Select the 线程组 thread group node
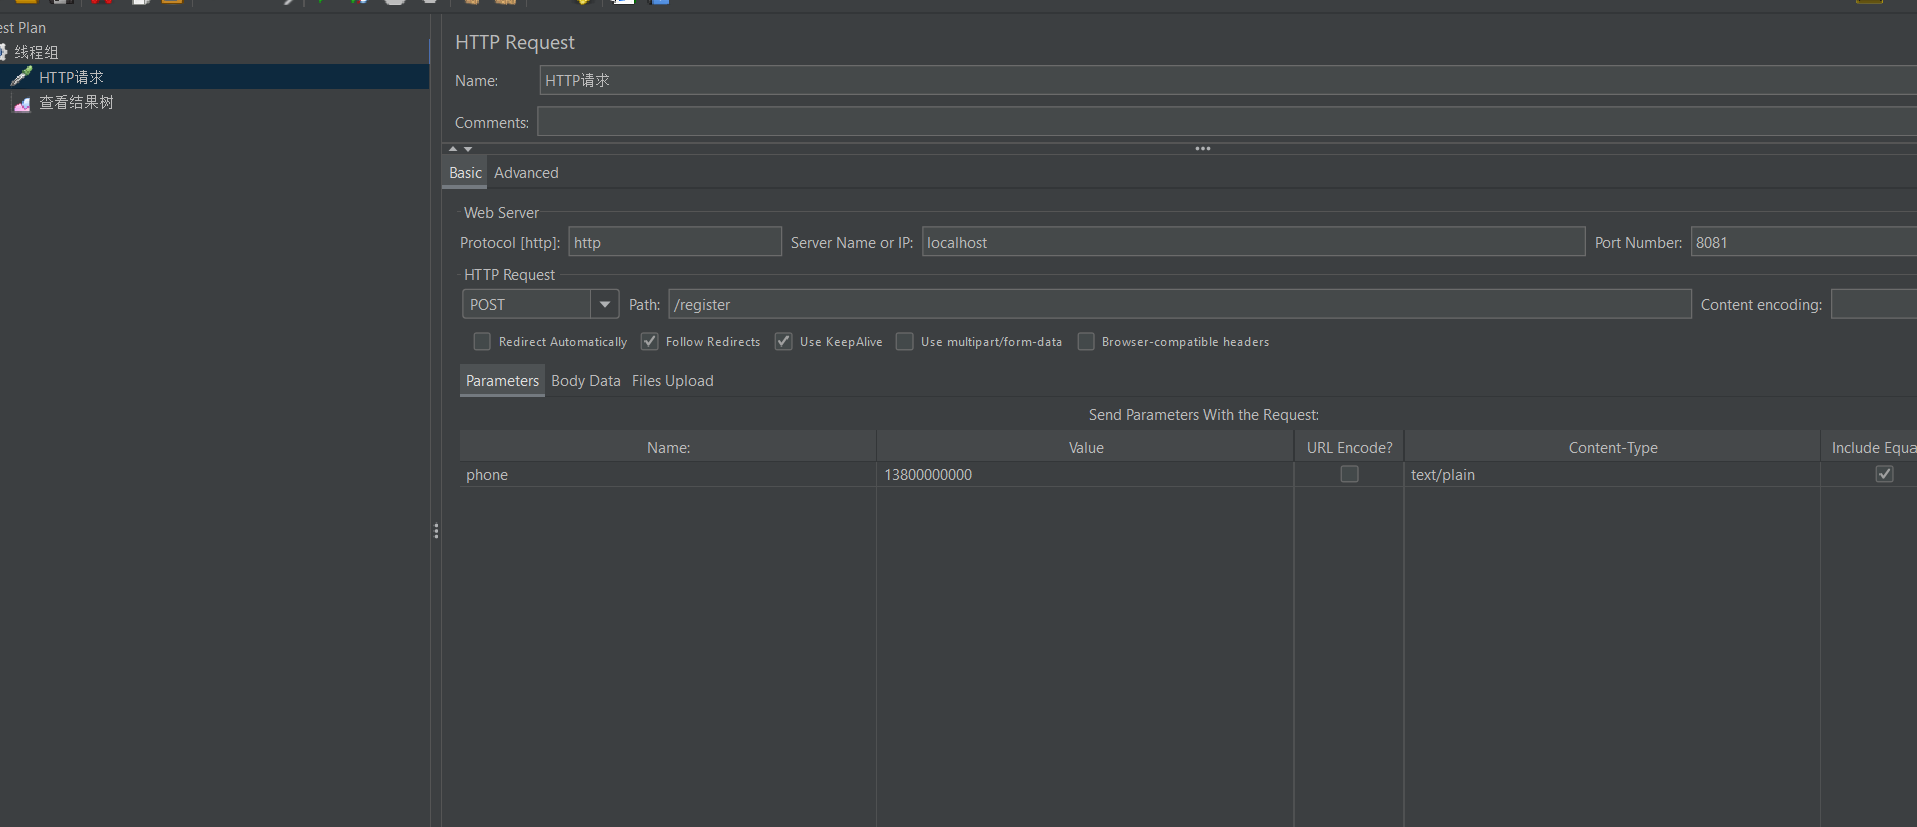Image resolution: width=1917 pixels, height=827 pixels. click(36, 52)
